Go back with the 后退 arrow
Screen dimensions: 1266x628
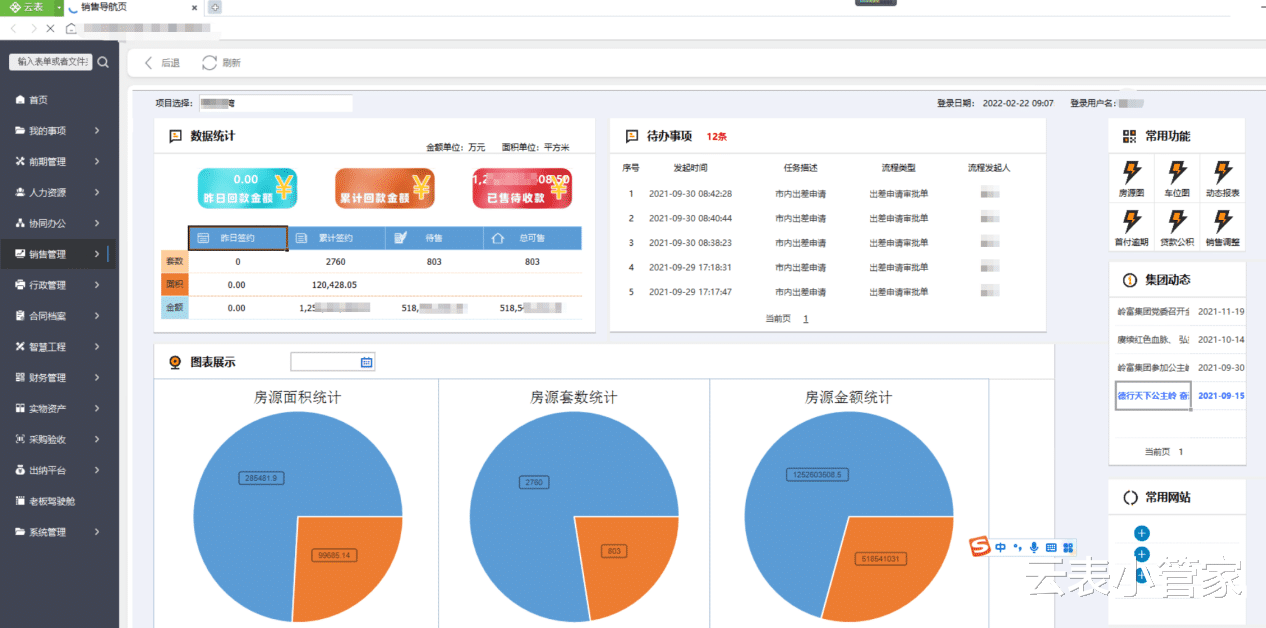pyautogui.click(x=149, y=62)
